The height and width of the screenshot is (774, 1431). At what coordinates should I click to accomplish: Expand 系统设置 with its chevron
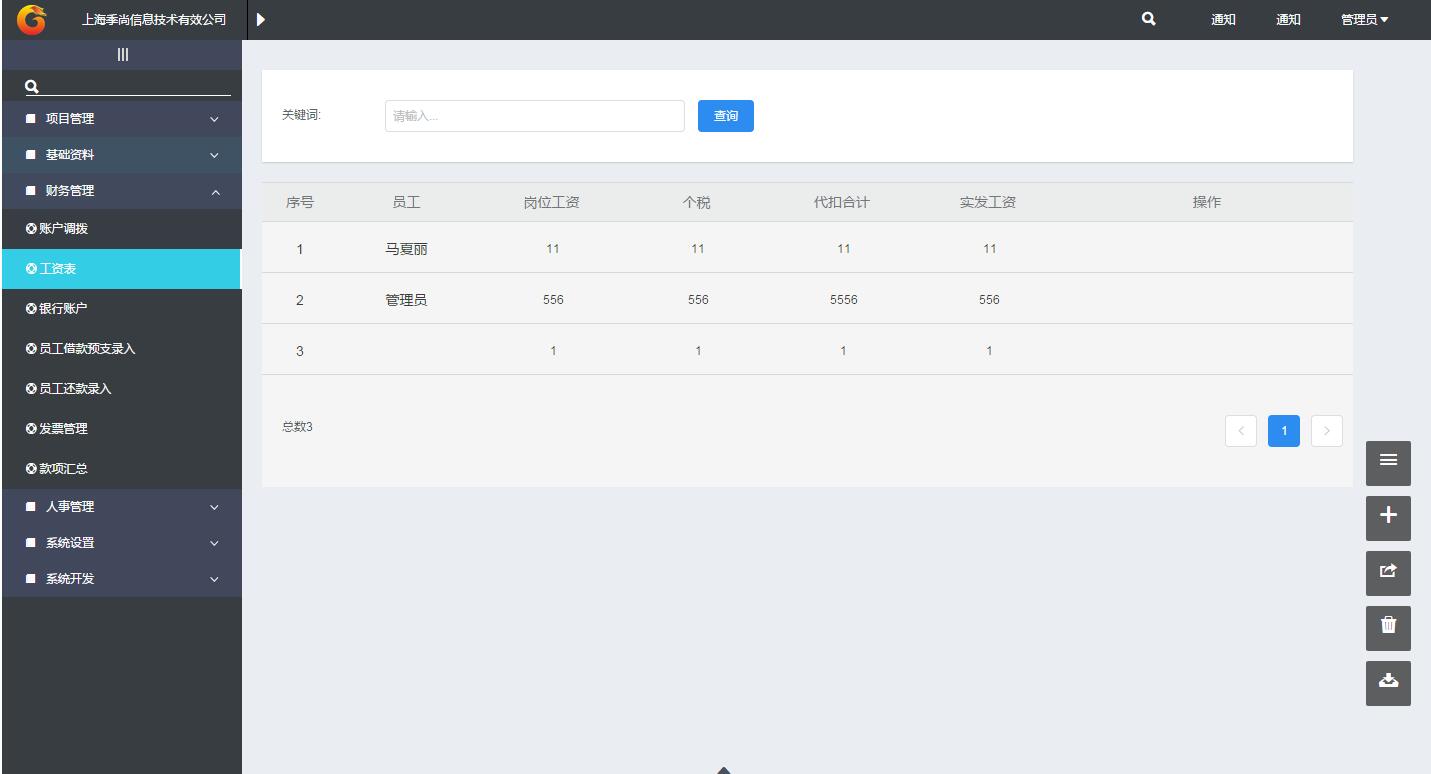click(214, 543)
